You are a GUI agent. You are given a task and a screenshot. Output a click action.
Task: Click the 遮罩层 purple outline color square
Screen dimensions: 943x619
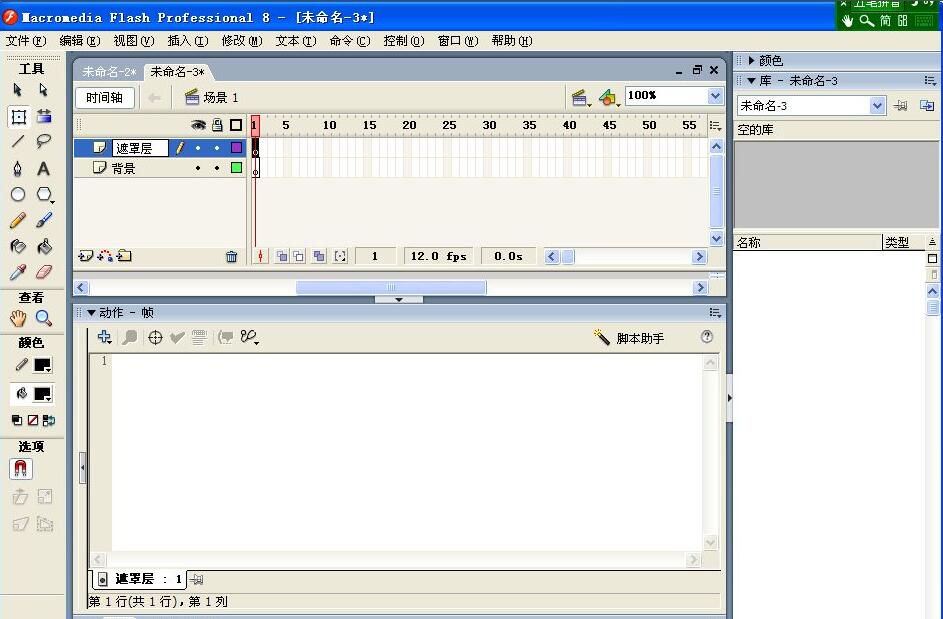pyautogui.click(x=236, y=147)
